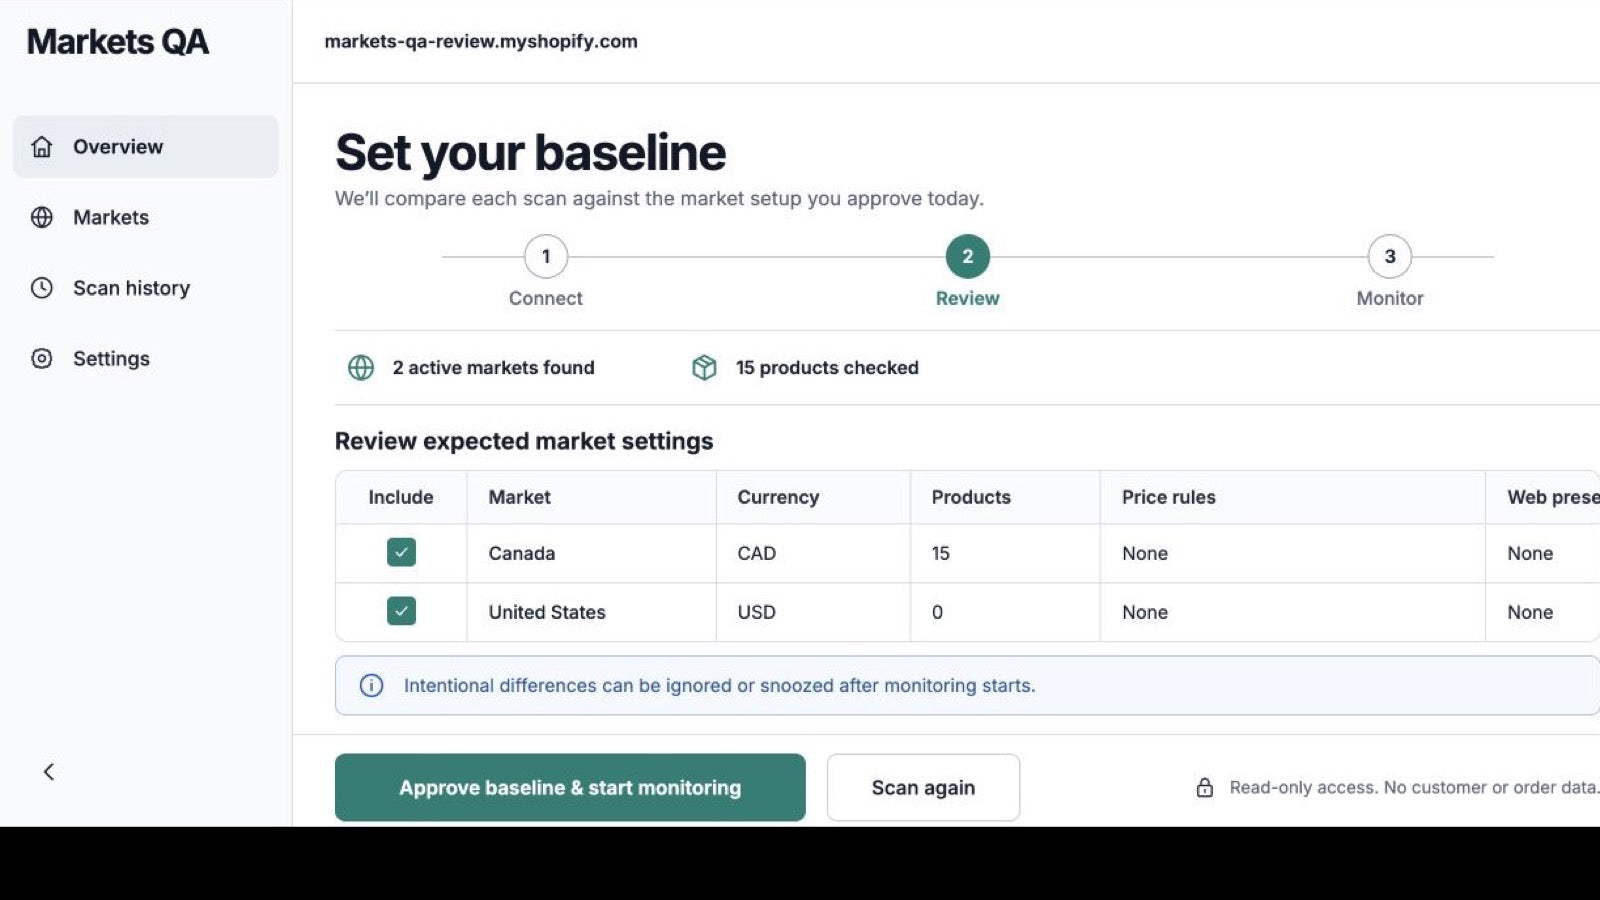Click the Monitor step label

point(1390,298)
